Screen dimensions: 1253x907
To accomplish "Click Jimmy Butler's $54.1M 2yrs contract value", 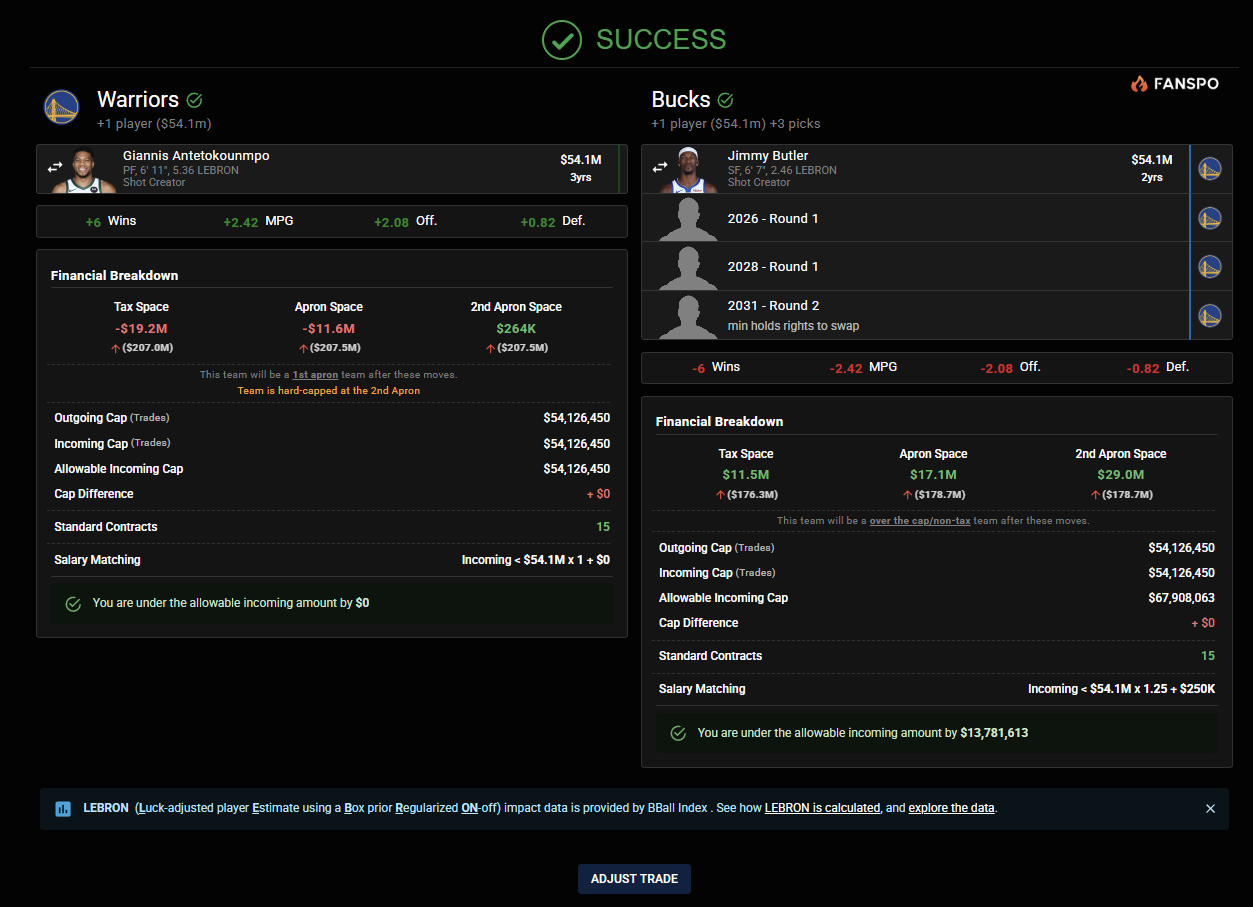I will click(x=1151, y=168).
